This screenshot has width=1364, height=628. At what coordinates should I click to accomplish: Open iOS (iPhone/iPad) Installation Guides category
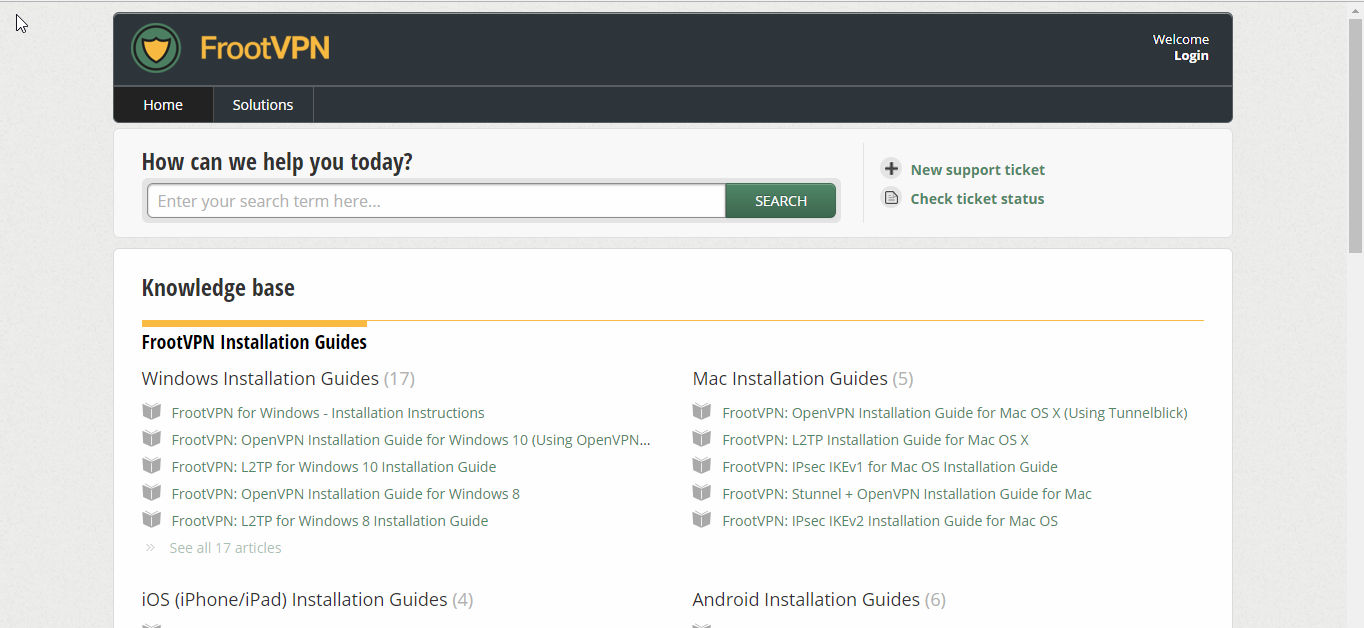tap(294, 599)
